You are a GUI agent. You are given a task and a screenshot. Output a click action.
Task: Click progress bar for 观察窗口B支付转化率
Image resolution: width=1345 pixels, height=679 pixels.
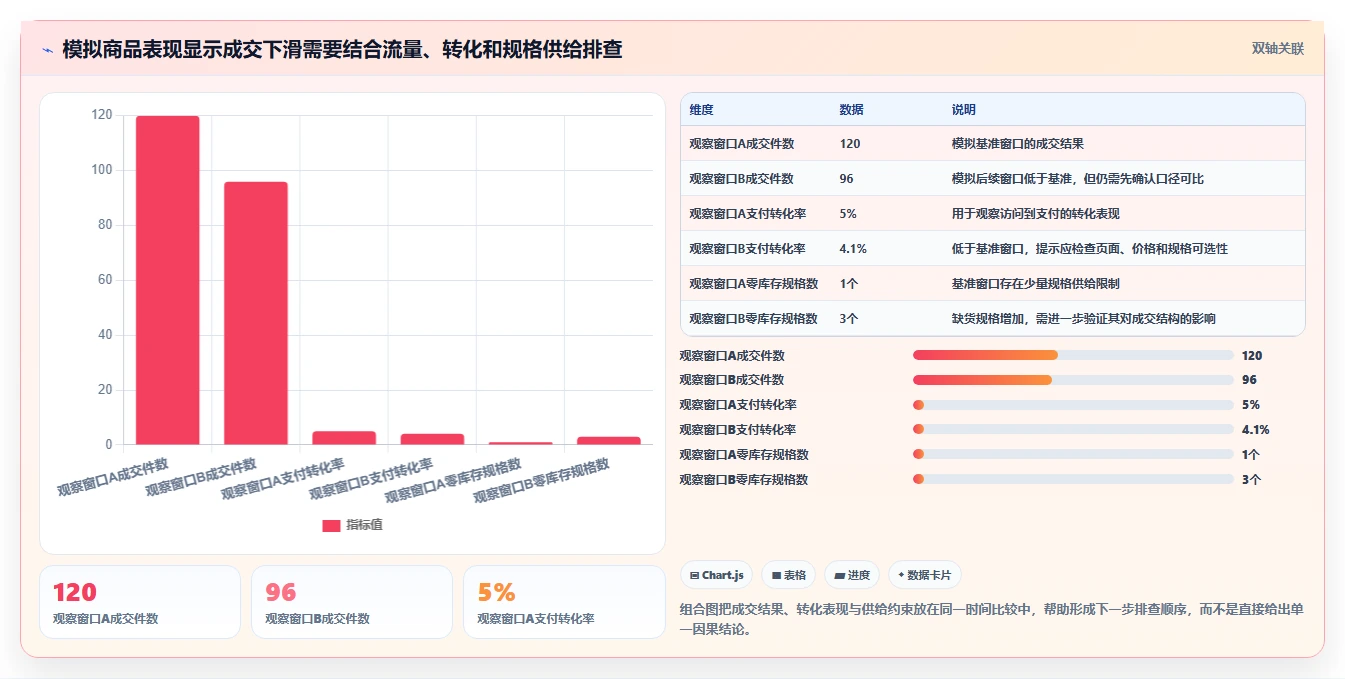click(x=1073, y=430)
